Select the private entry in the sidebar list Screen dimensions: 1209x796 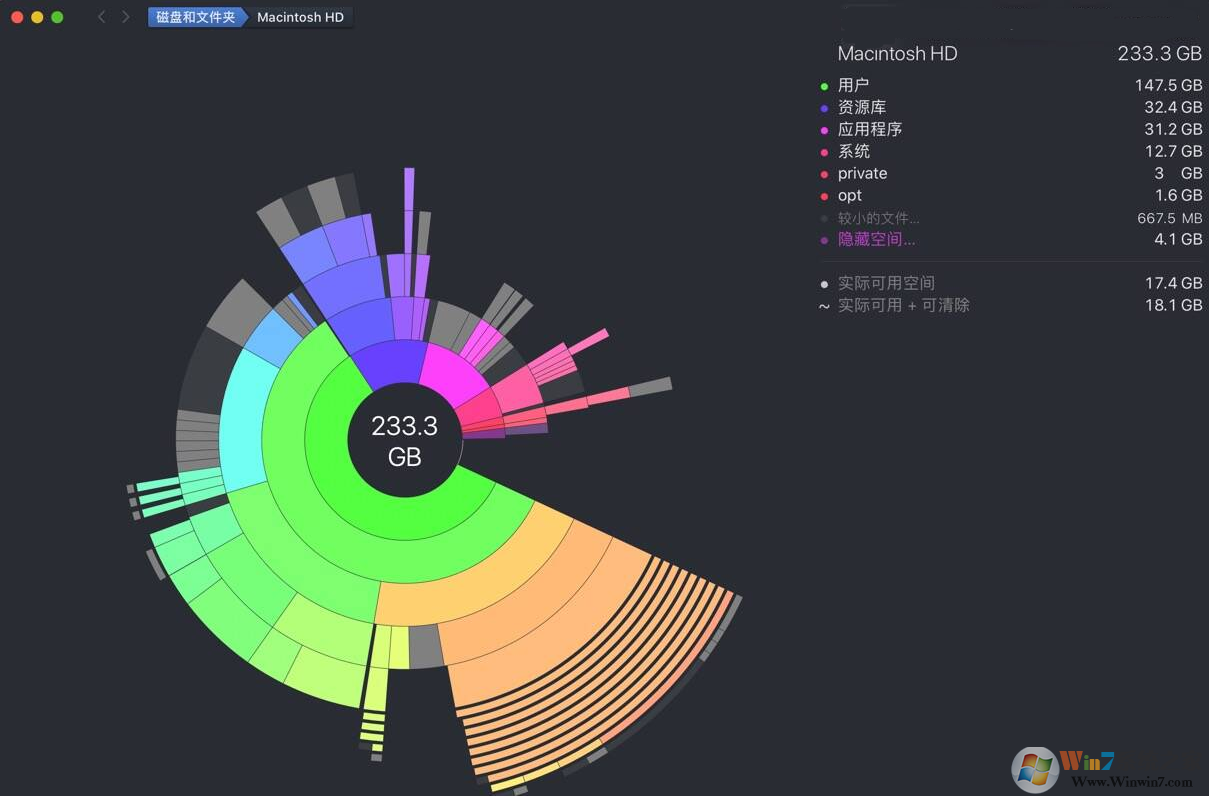pos(861,173)
